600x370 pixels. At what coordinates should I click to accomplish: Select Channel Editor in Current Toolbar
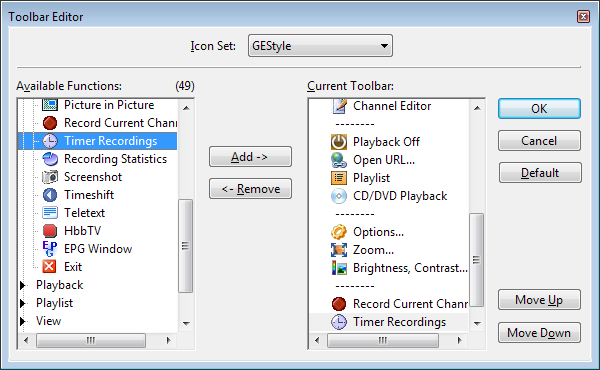tap(392, 106)
